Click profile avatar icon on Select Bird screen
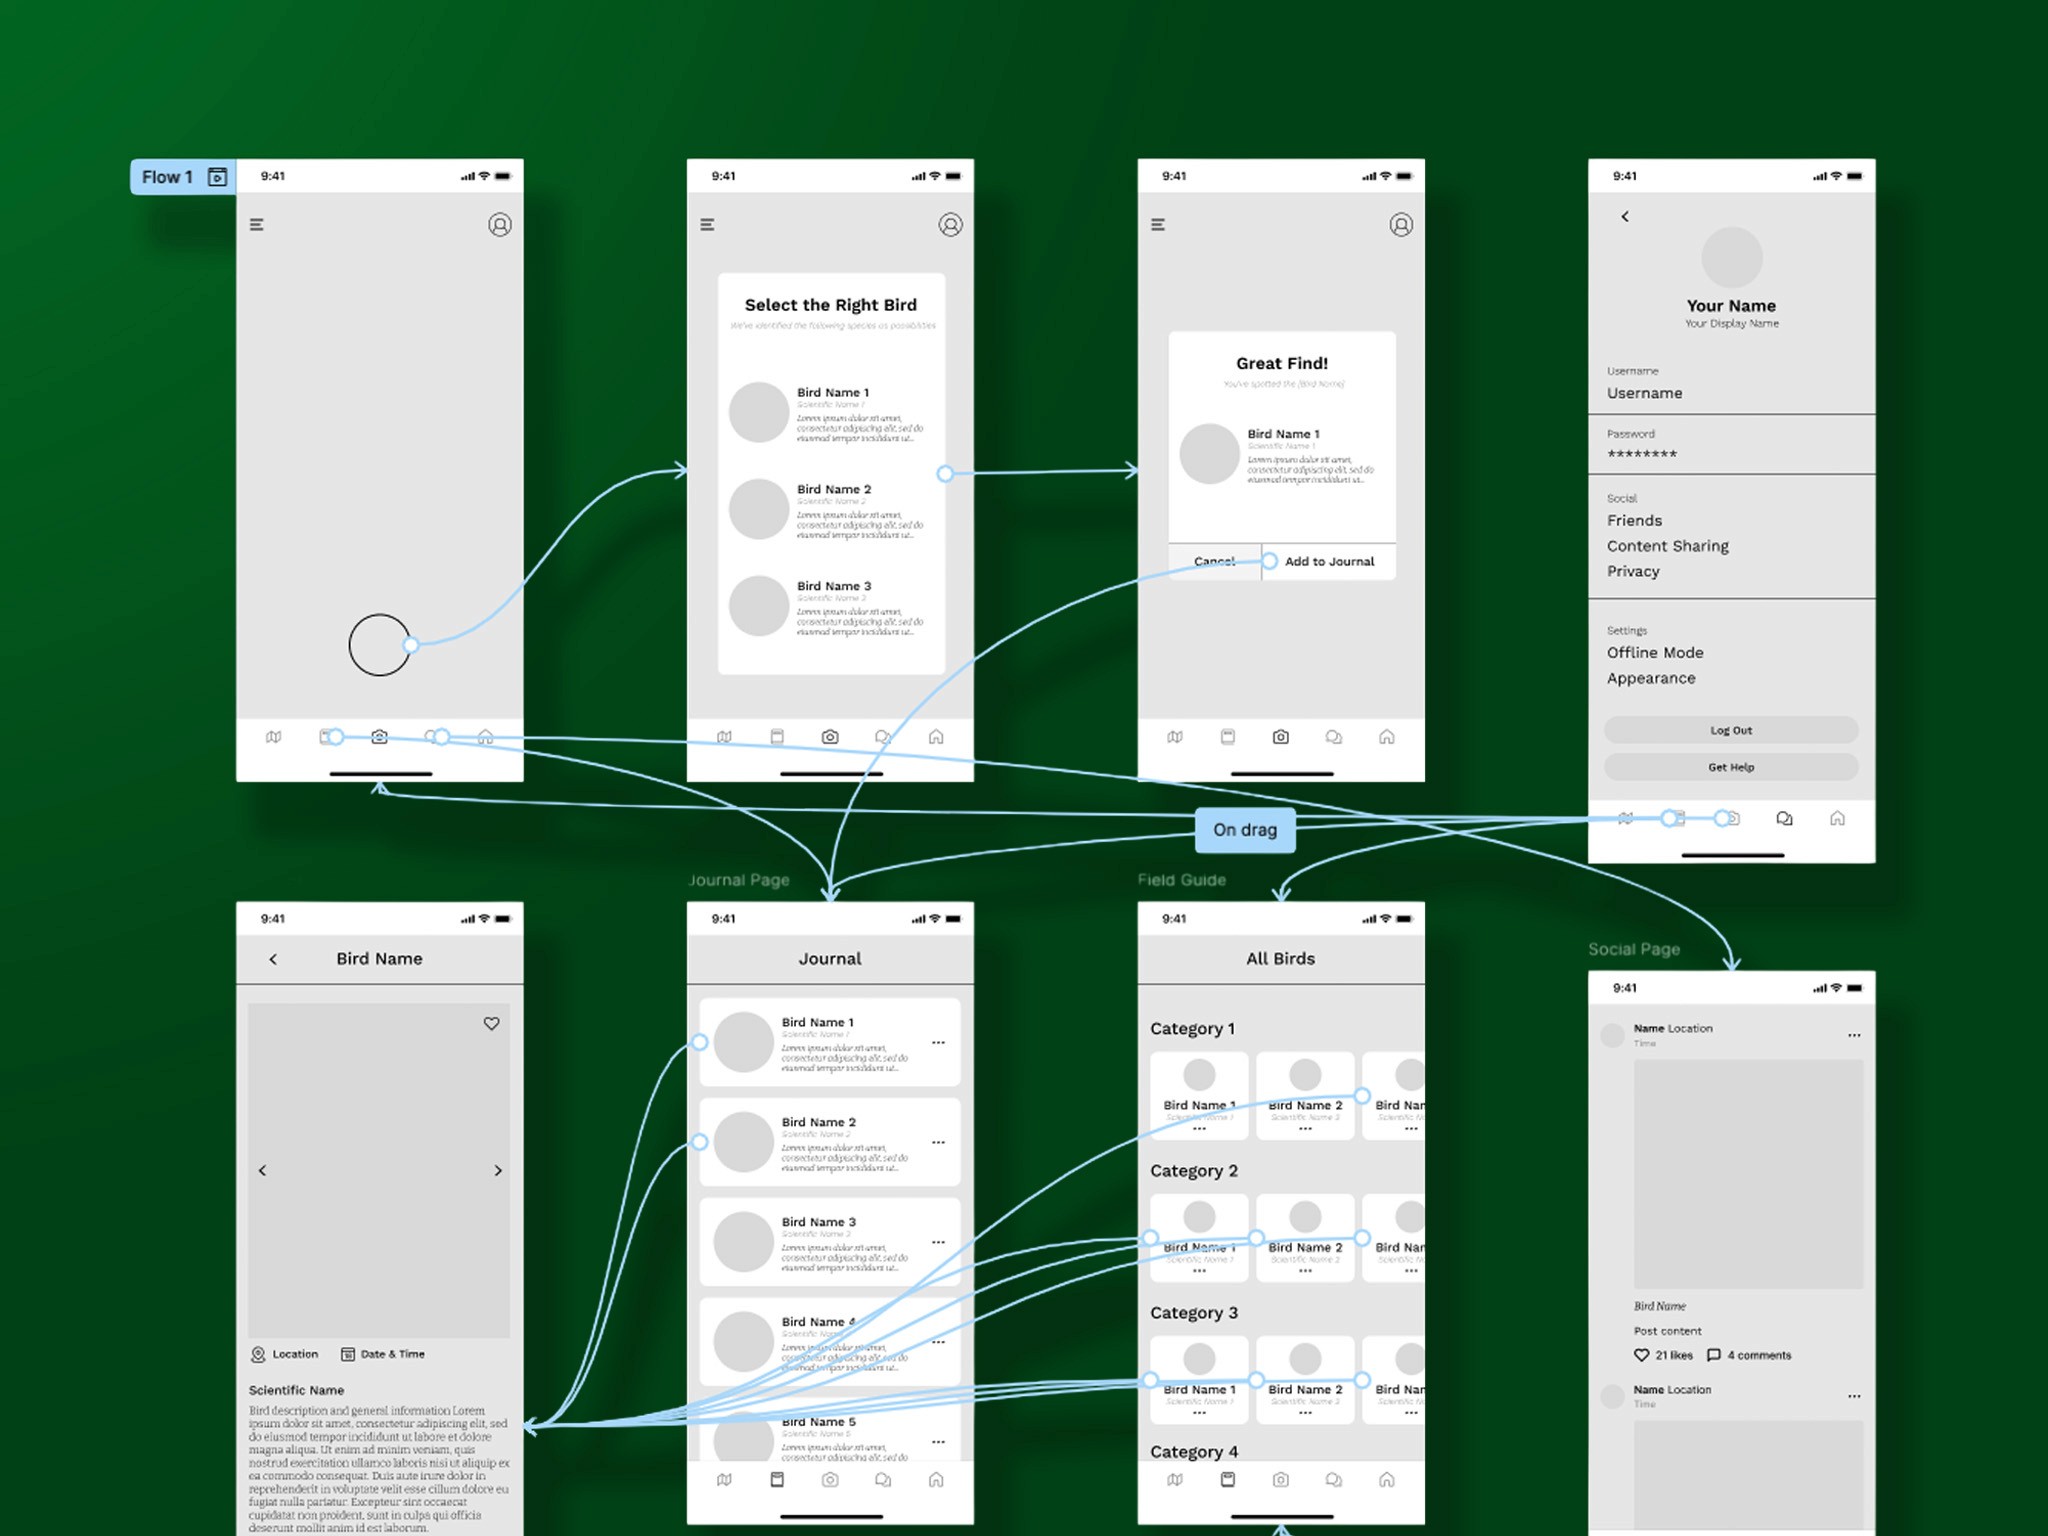Screen dimensions: 2048x1536 [x=950, y=225]
